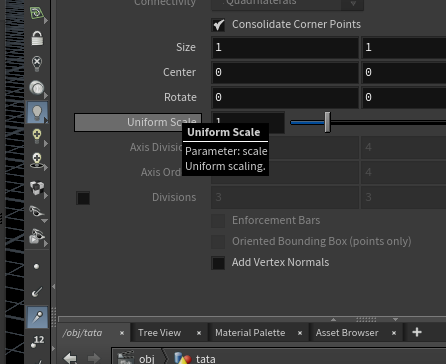Click the pane up-arrow above the tabs
Viewport: 446px width, 364px height.
point(333,319)
